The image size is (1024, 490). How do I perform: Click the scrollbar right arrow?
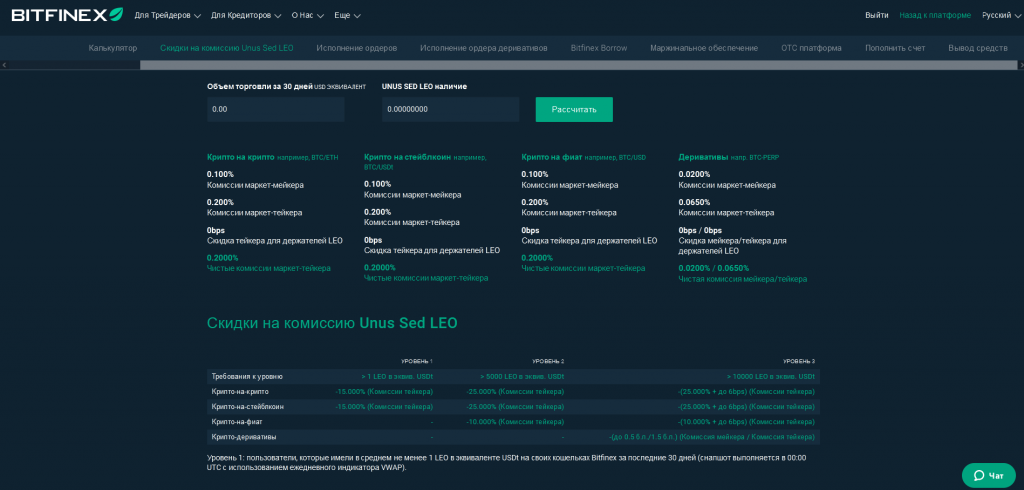[x=1020, y=65]
